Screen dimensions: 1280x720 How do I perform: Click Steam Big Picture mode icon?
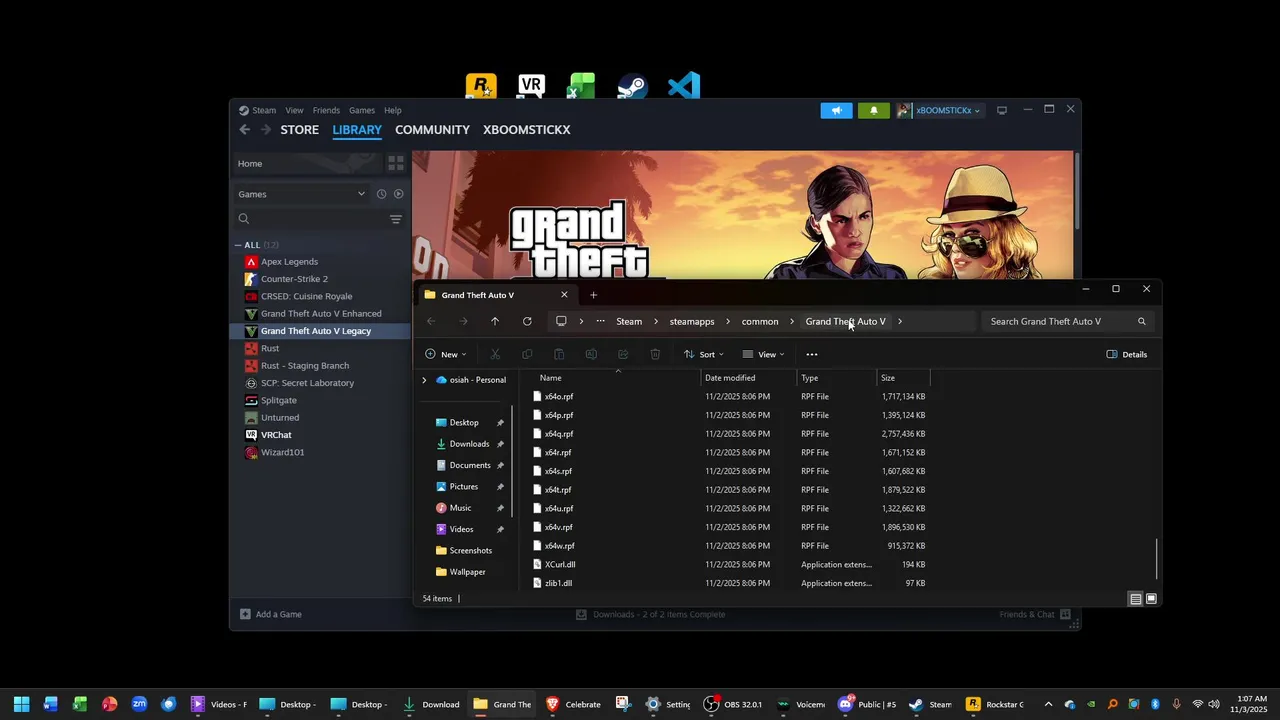(x=1001, y=110)
